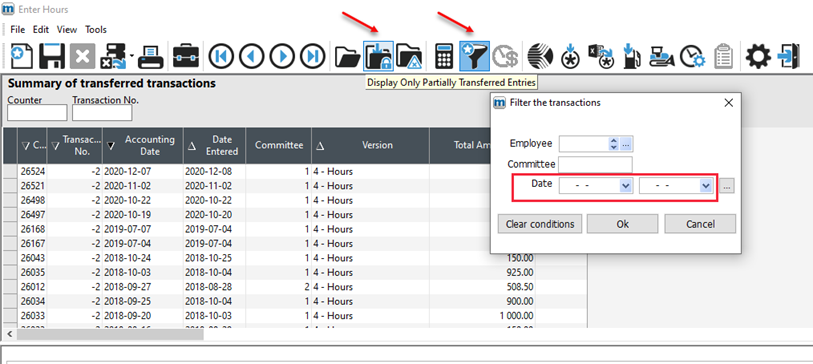Click the Save floppy disk icon
Screen dimensions: 813x364
[x=52, y=56]
